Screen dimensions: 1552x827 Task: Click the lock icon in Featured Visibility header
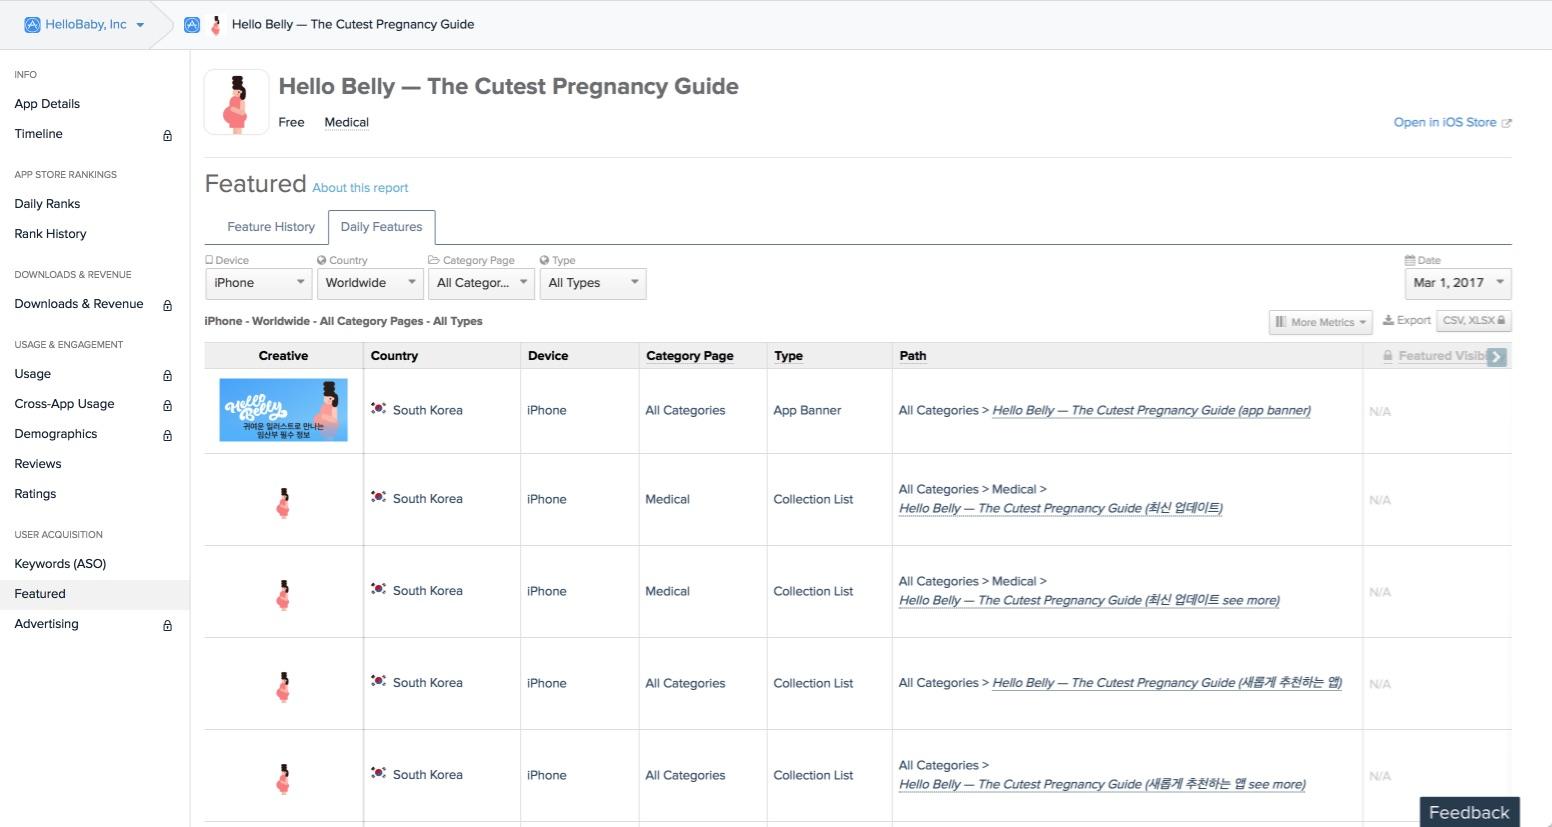tap(1388, 356)
